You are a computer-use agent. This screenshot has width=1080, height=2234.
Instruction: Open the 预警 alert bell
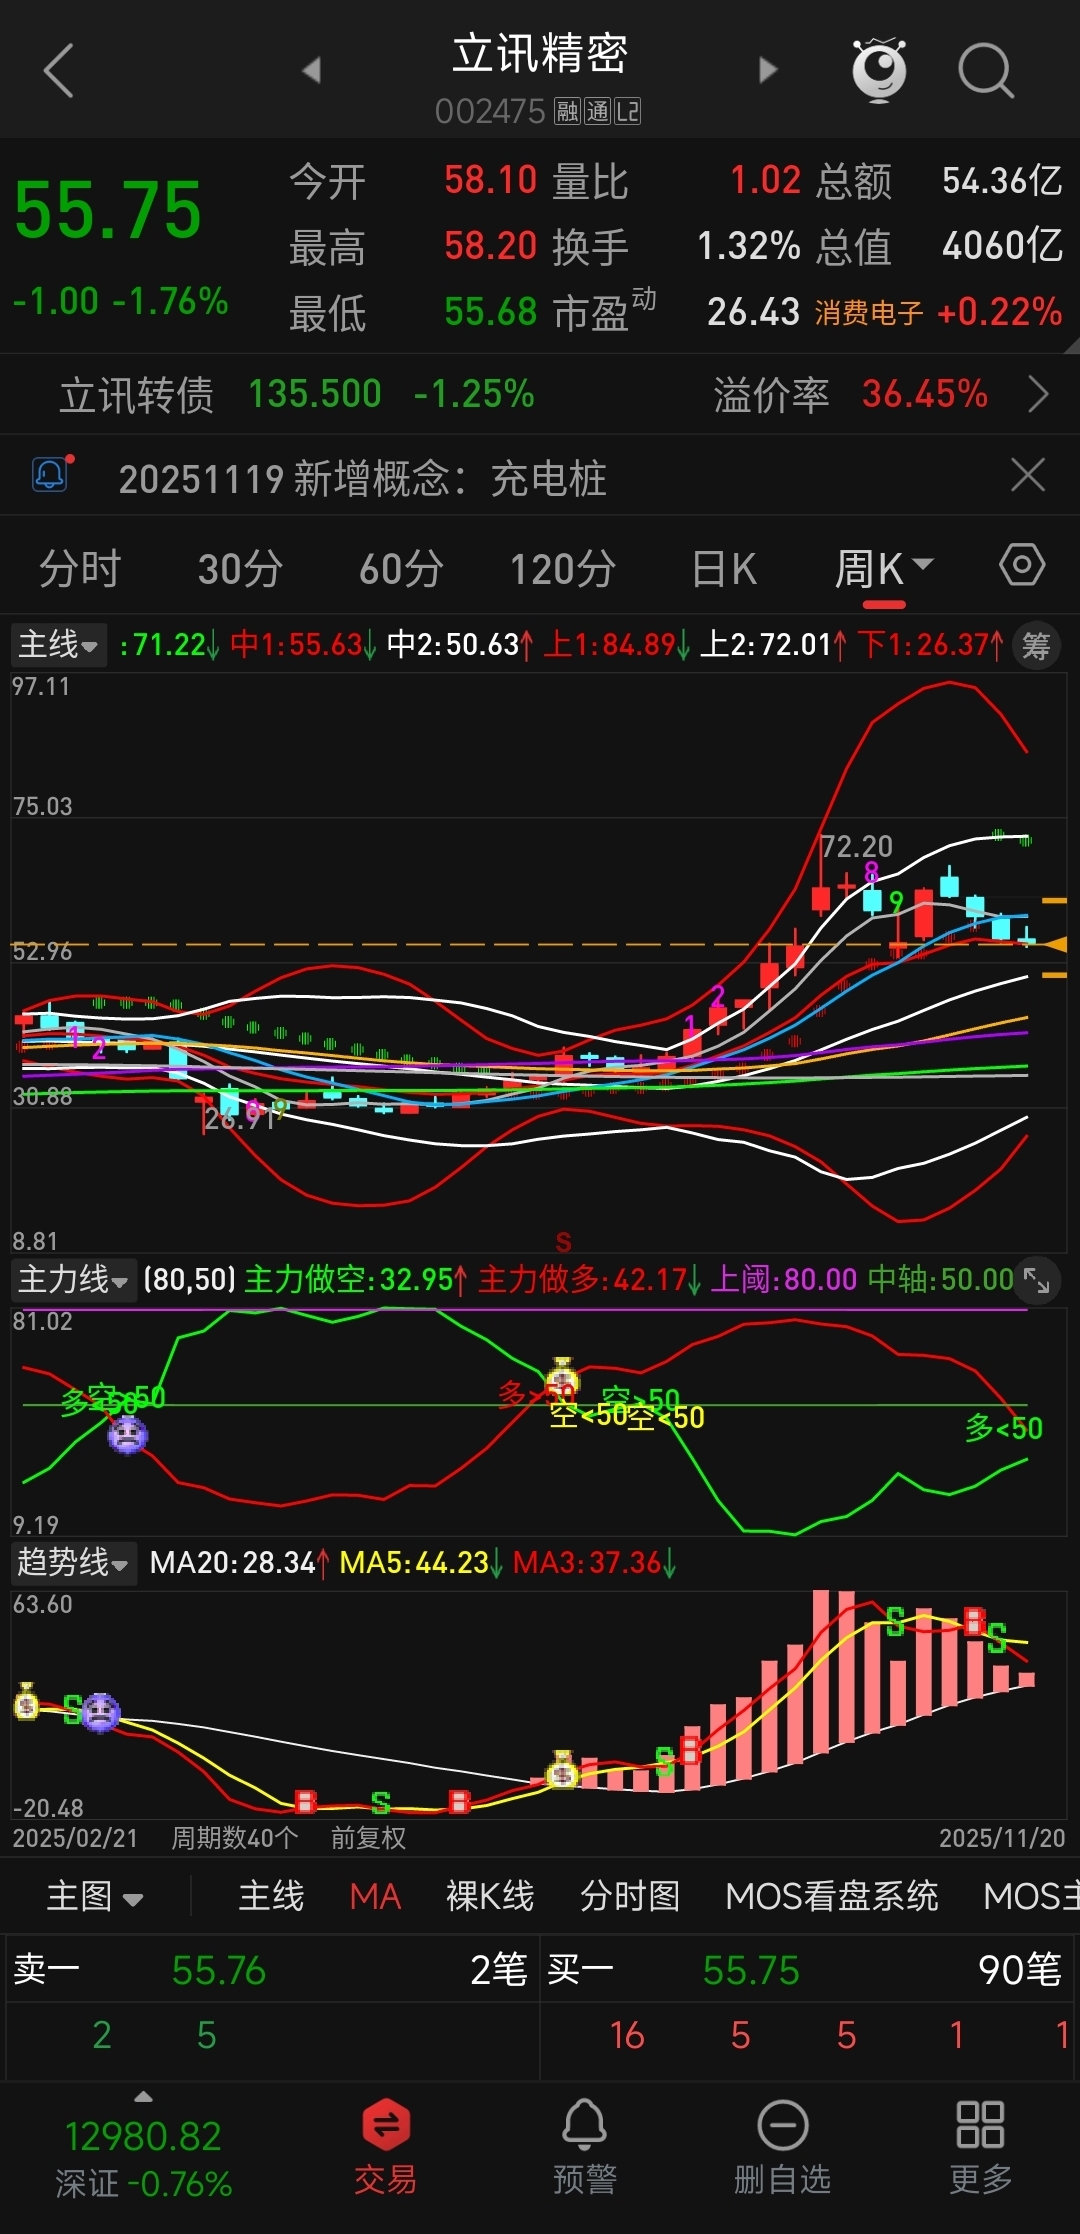coord(585,2147)
